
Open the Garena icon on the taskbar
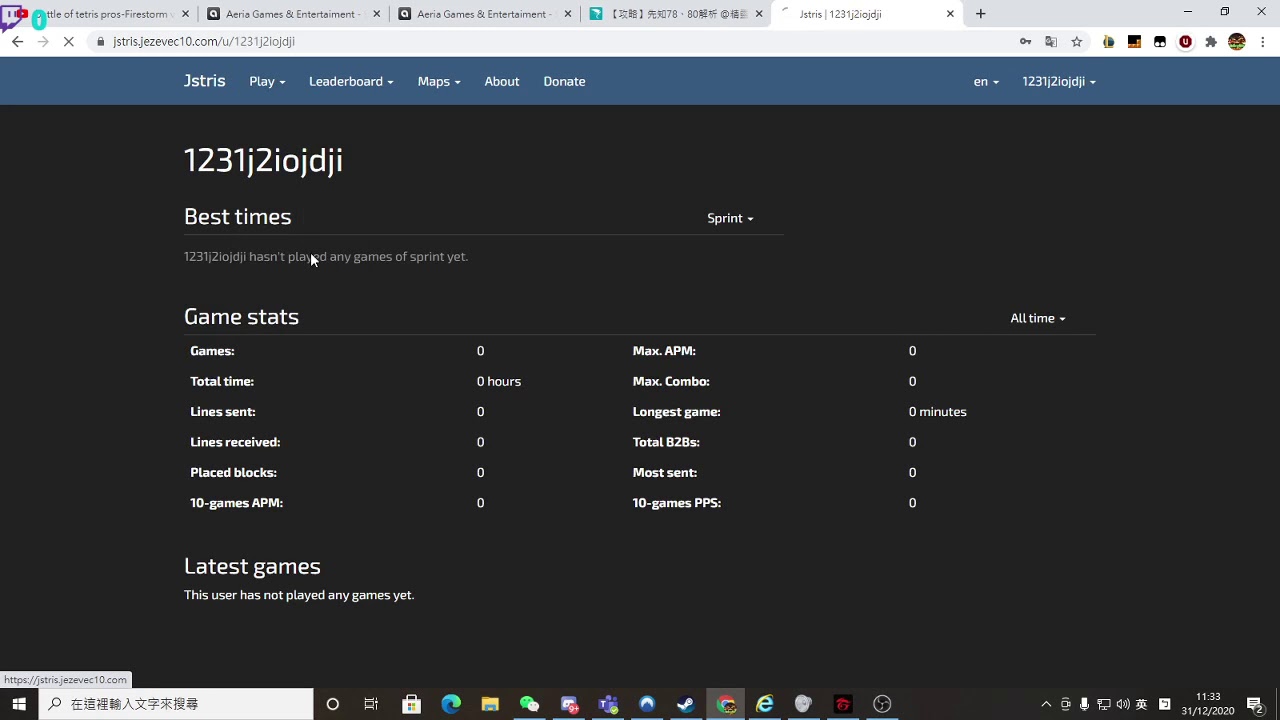(x=843, y=704)
